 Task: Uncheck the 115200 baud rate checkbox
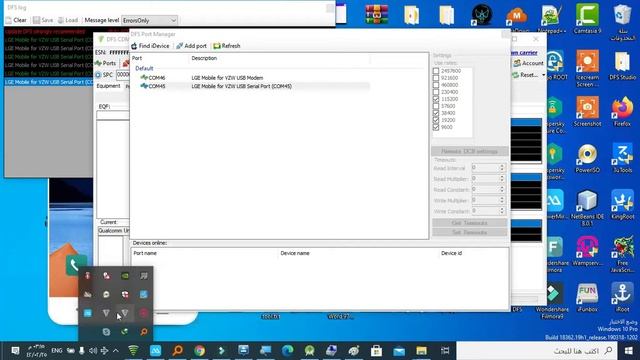tap(436, 99)
